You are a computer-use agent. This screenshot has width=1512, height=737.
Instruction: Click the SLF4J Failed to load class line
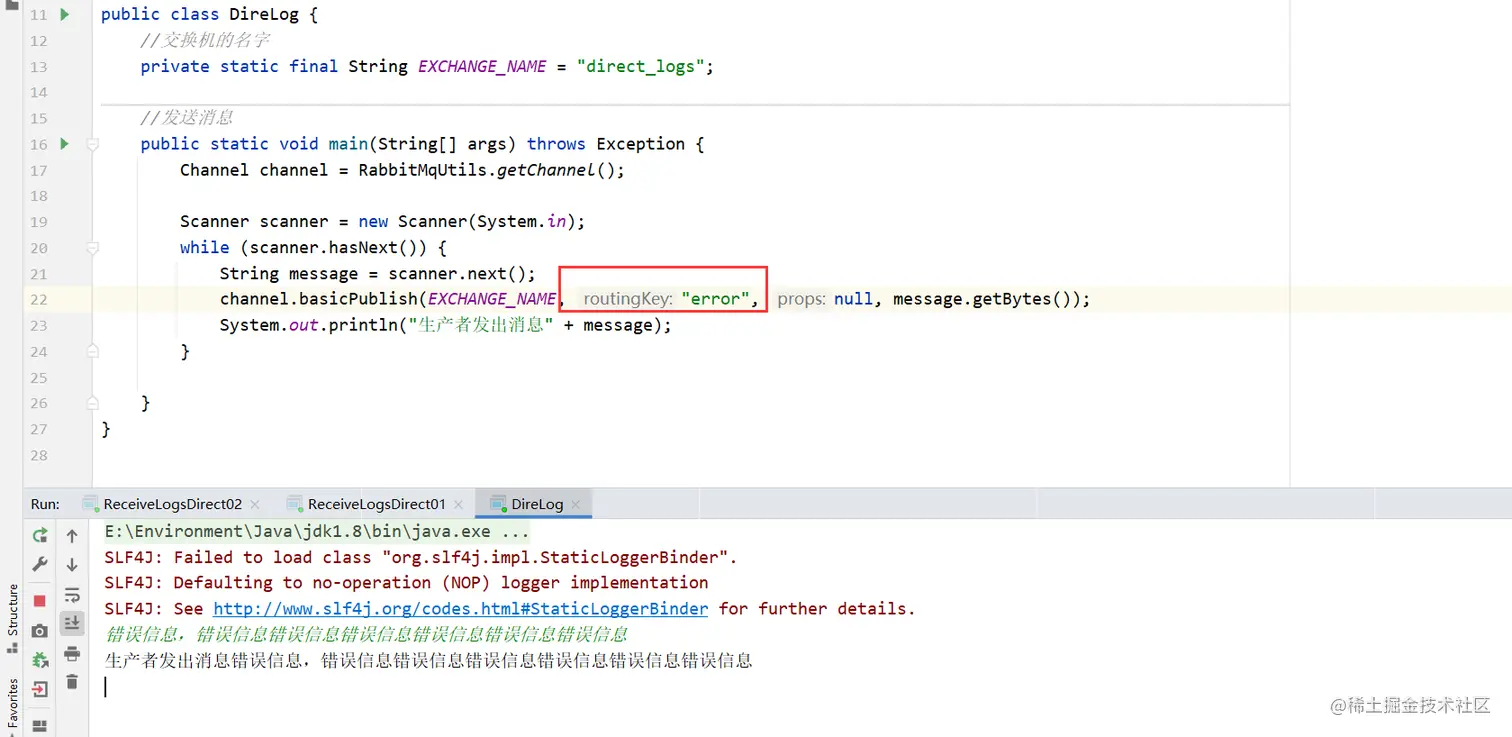click(421, 557)
